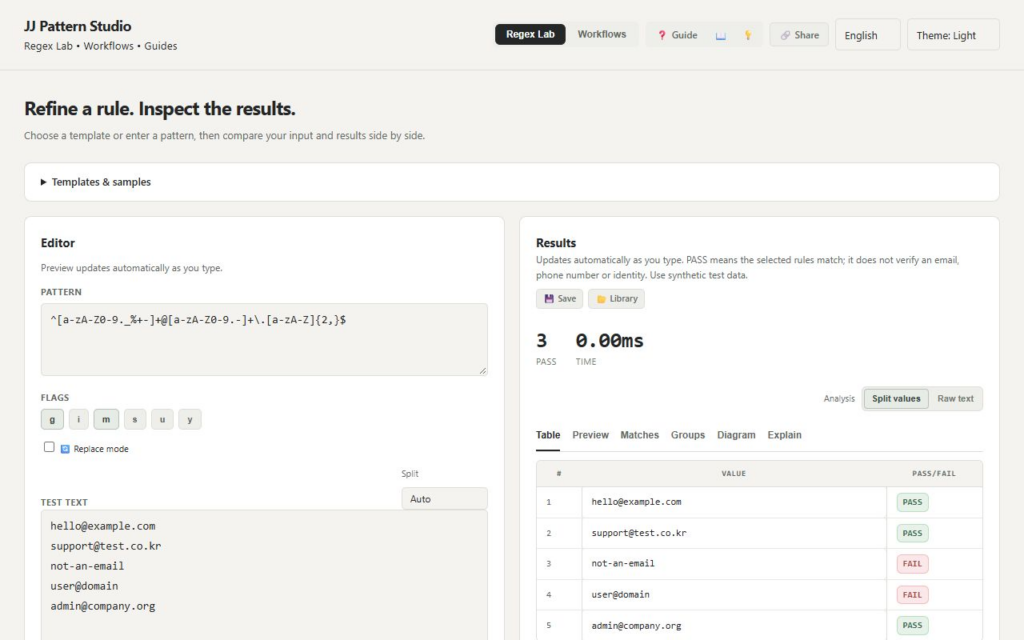Click the 0.00ms time value
The image size is (1024, 640).
(x=609, y=340)
